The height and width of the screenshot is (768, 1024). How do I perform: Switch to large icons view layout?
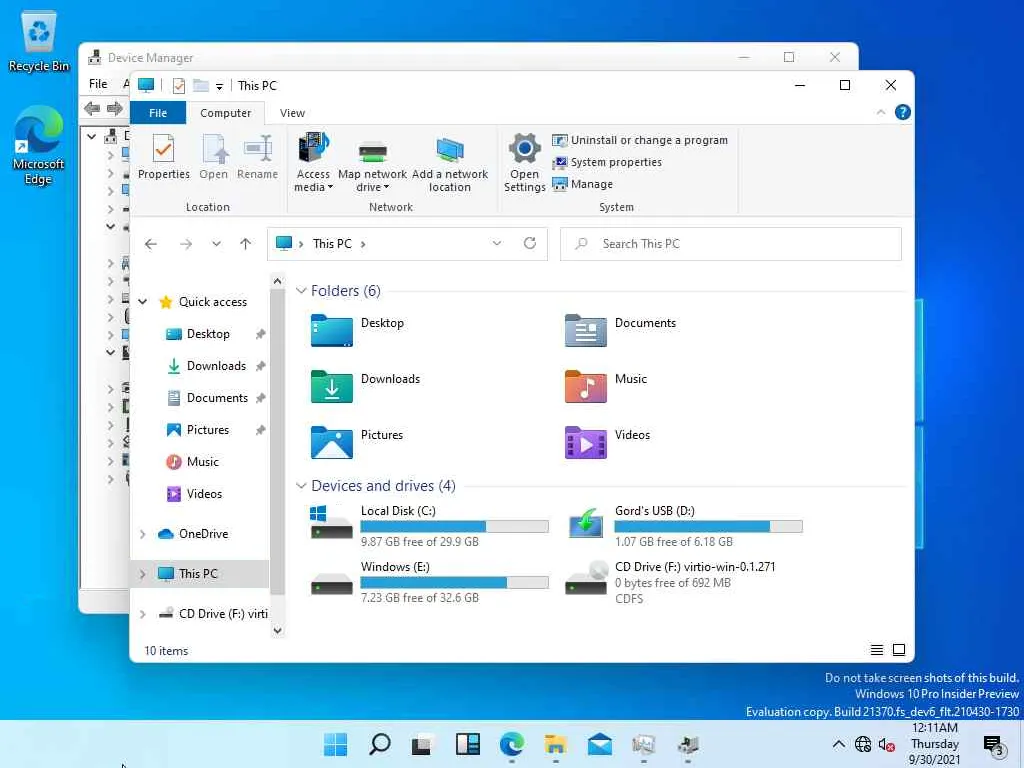point(899,650)
